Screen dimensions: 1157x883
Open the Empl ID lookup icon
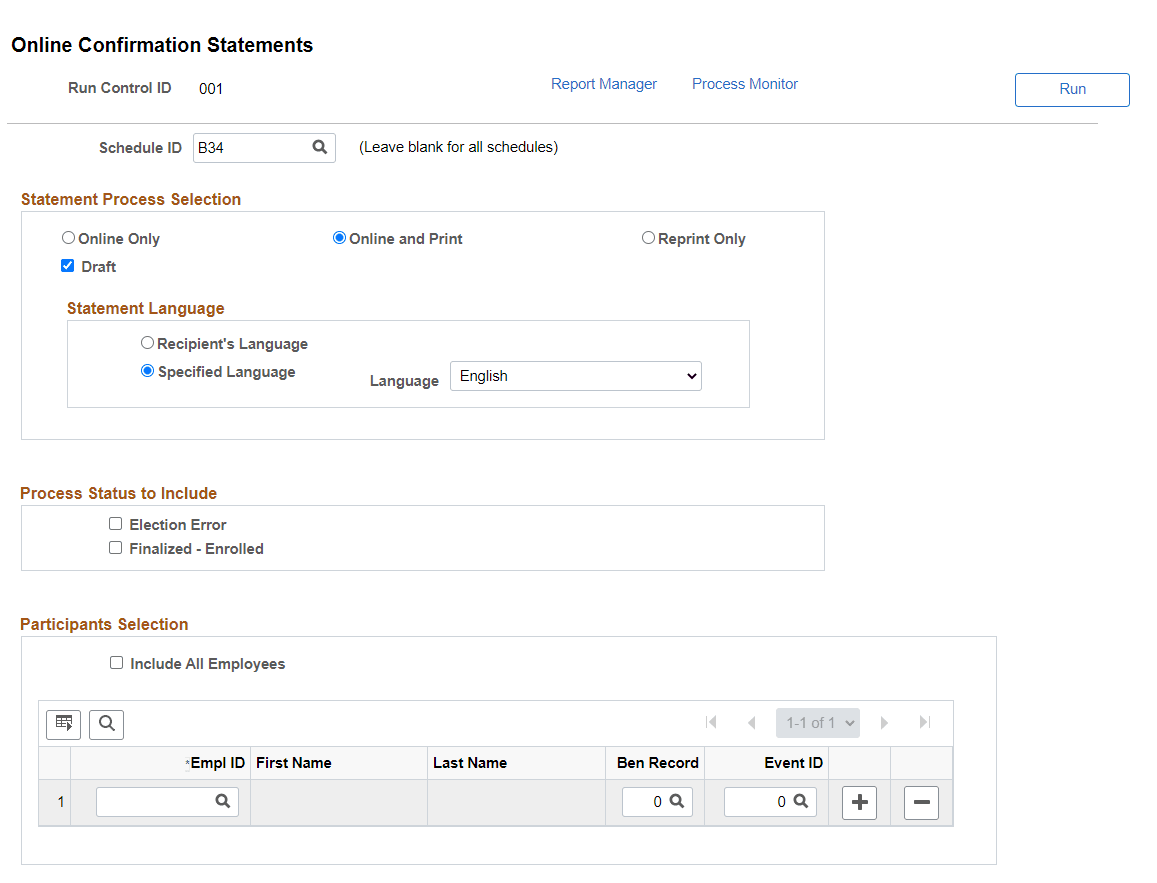tap(223, 801)
